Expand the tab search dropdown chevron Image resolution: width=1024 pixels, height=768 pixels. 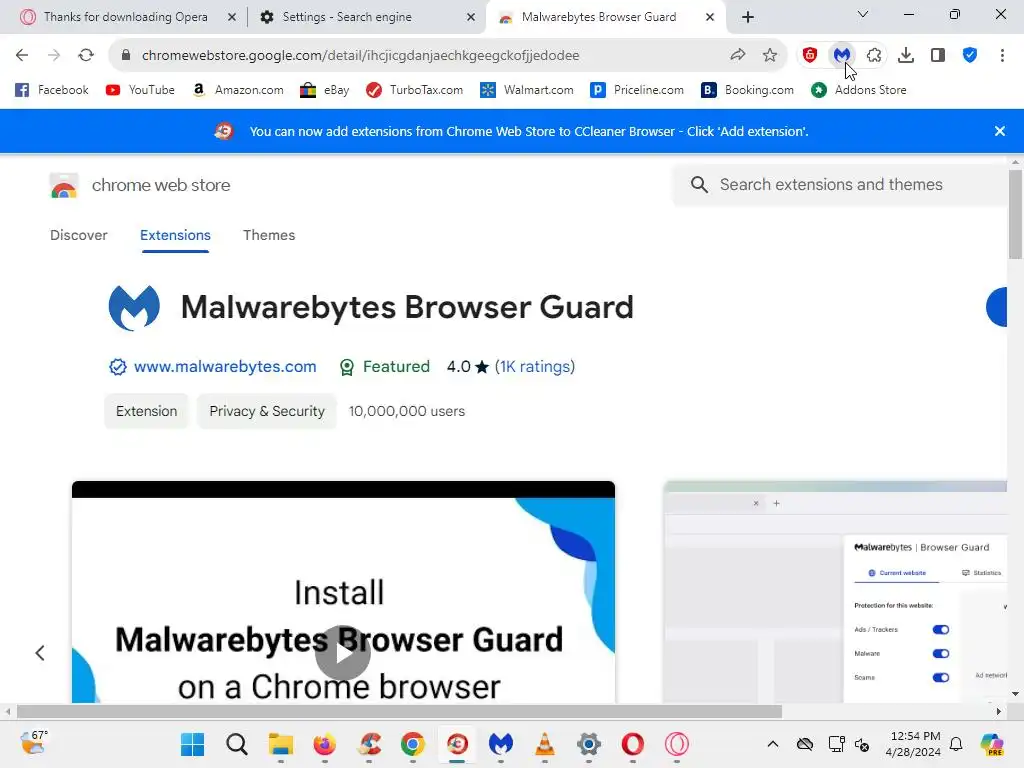pos(863,14)
